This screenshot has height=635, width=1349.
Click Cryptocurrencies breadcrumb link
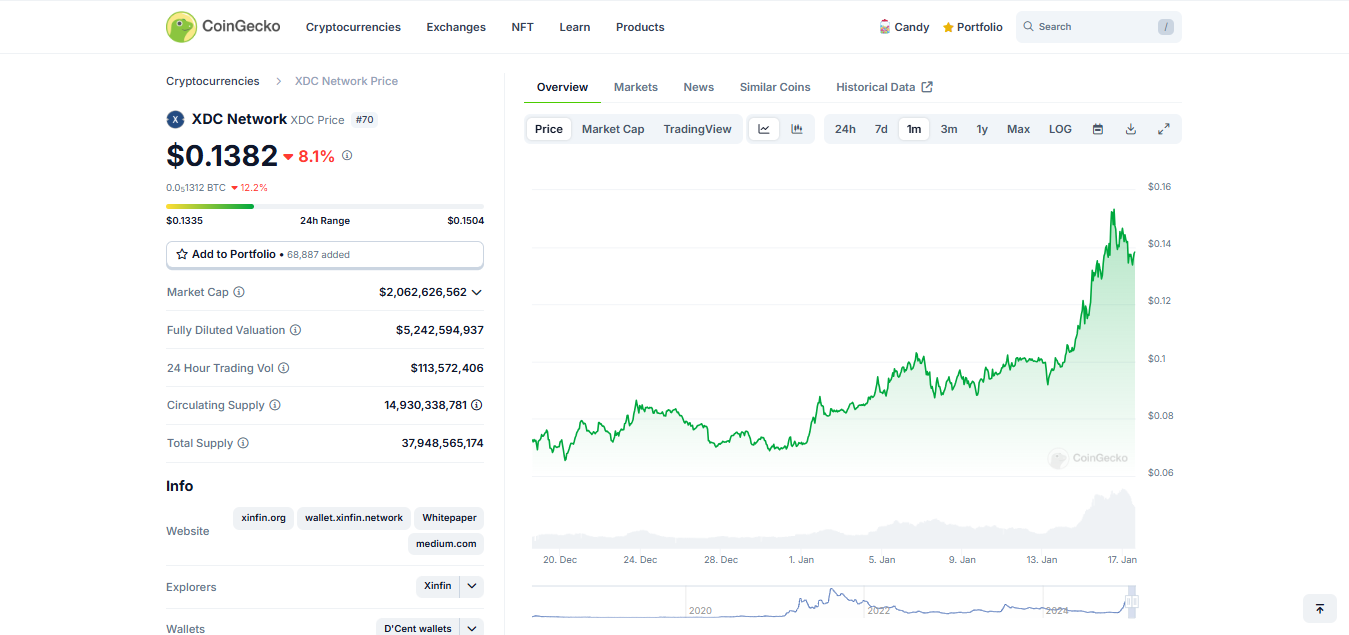coord(213,81)
